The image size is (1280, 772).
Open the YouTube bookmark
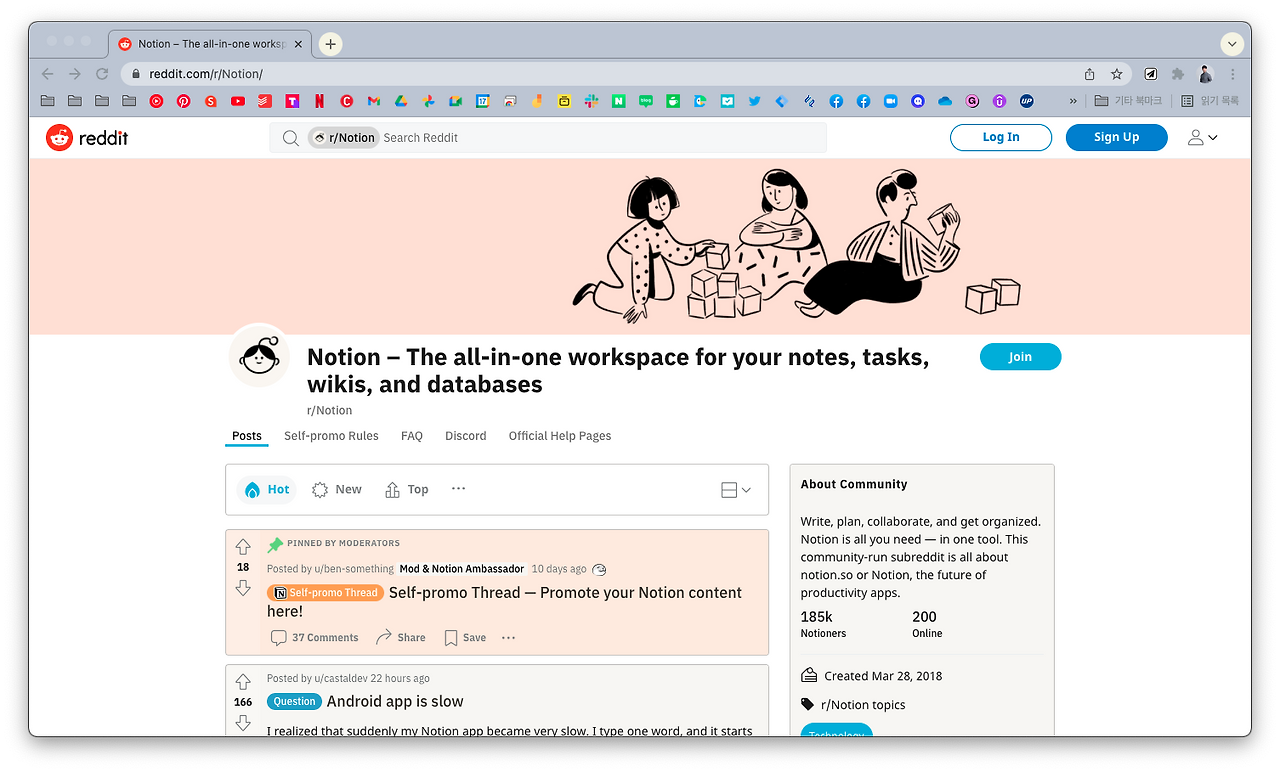pyautogui.click(x=238, y=101)
